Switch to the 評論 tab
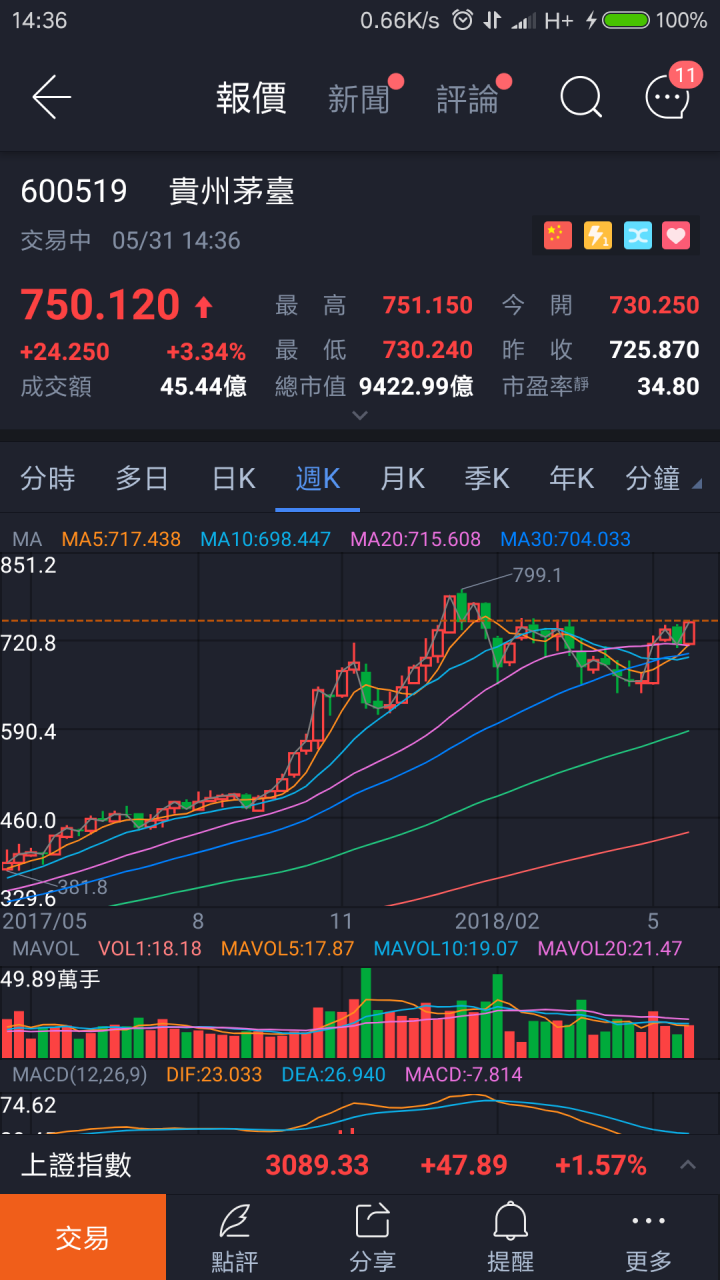The width and height of the screenshot is (720, 1280). [467, 98]
